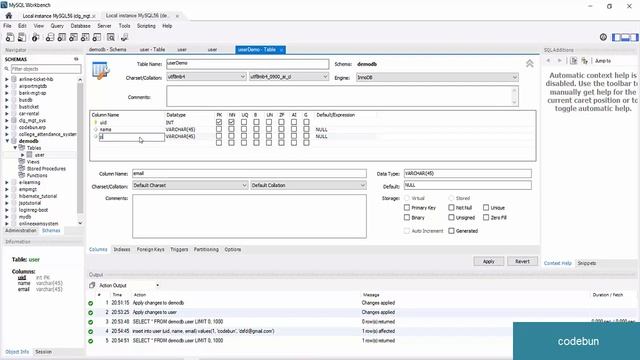Click the Apply button
Screen dimensions: 640x360
pyautogui.click(x=489, y=261)
